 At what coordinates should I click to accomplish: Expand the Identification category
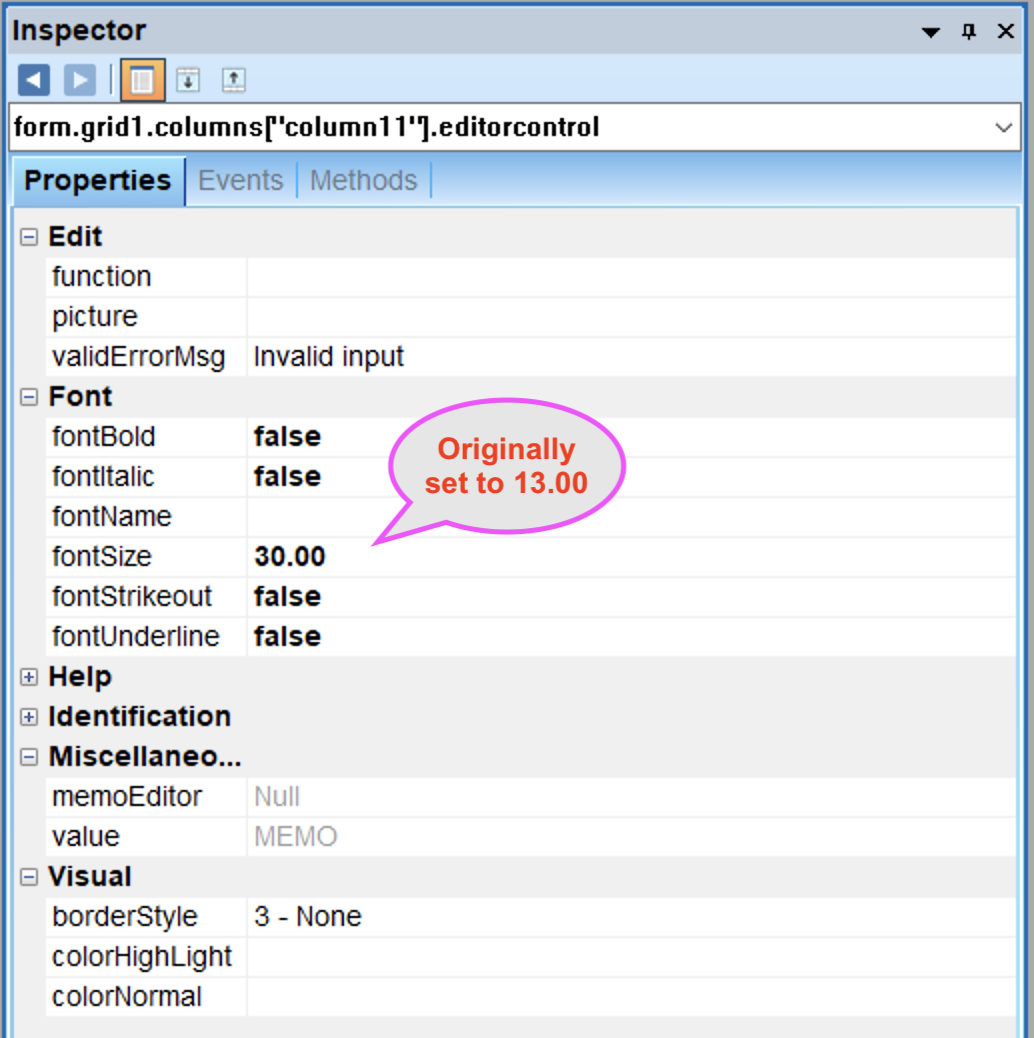tap(29, 717)
